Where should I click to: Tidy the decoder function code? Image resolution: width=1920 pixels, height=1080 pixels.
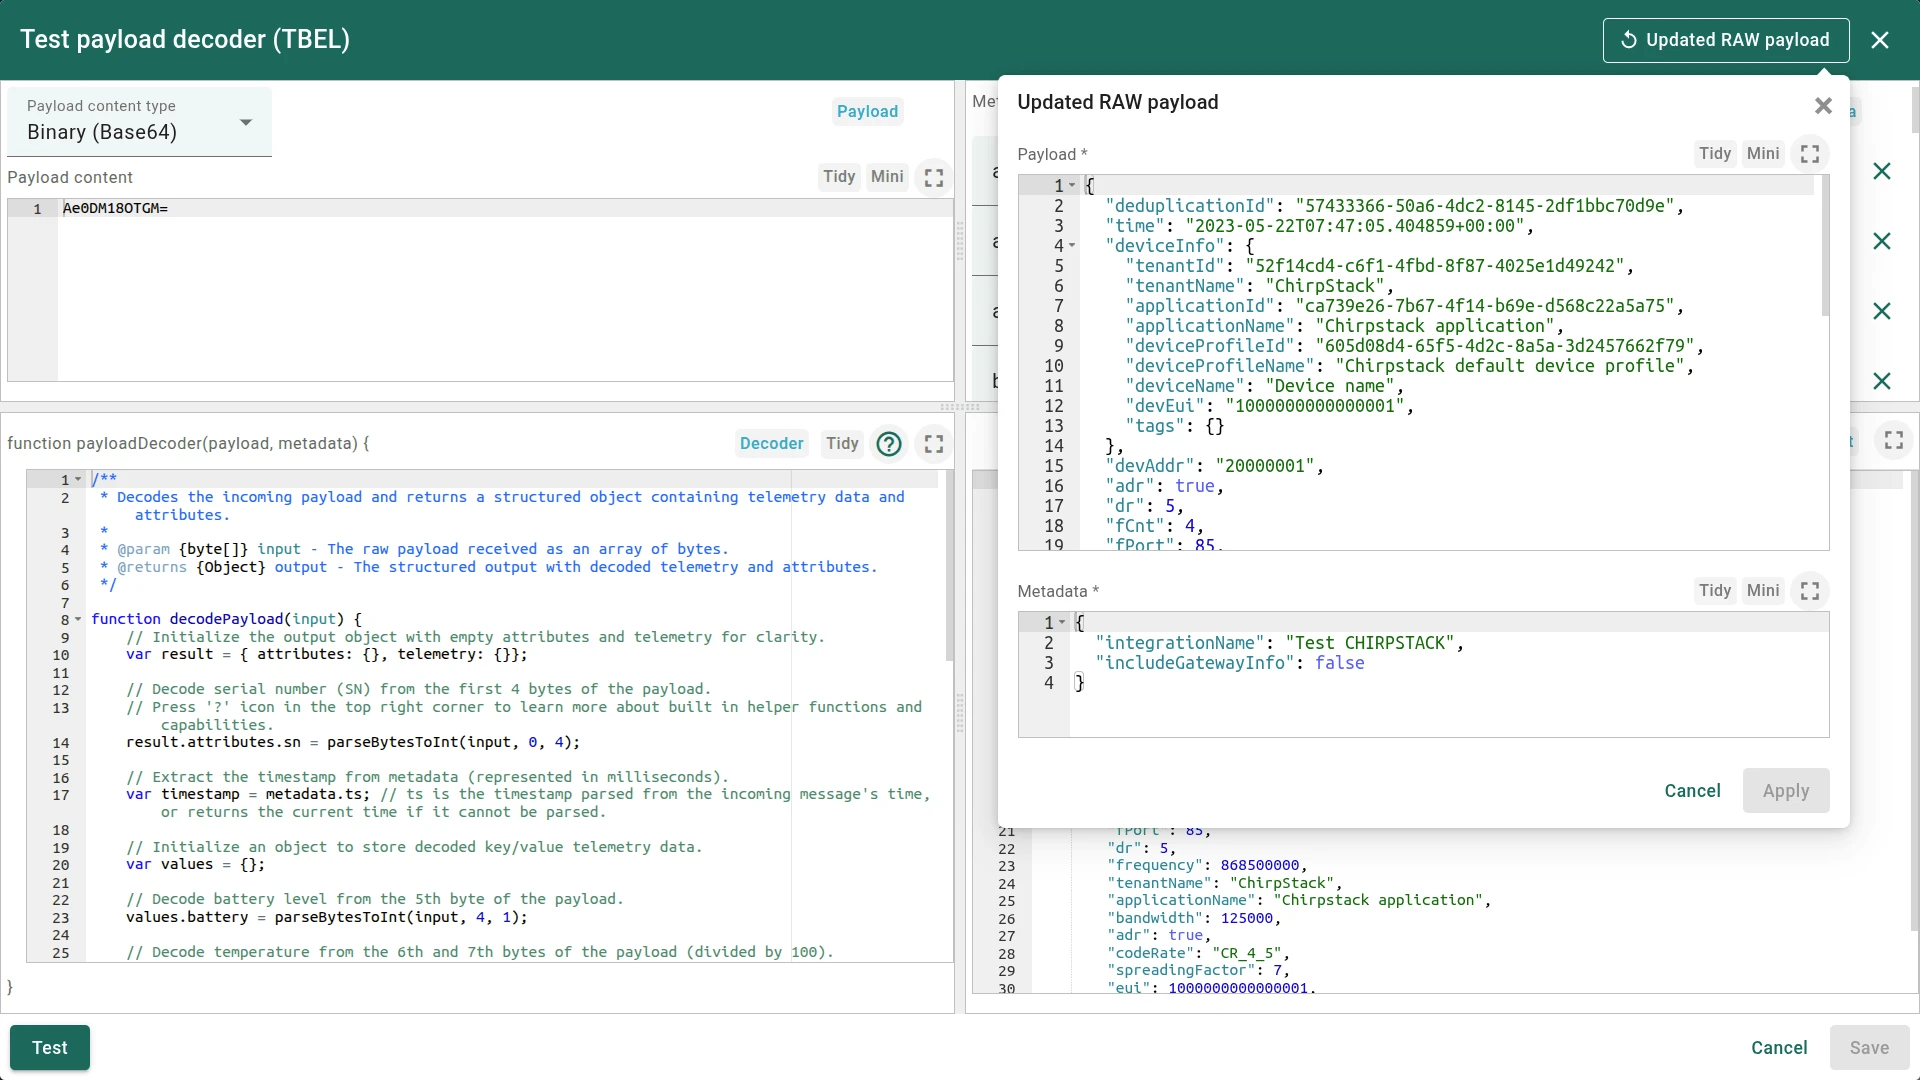click(x=842, y=443)
